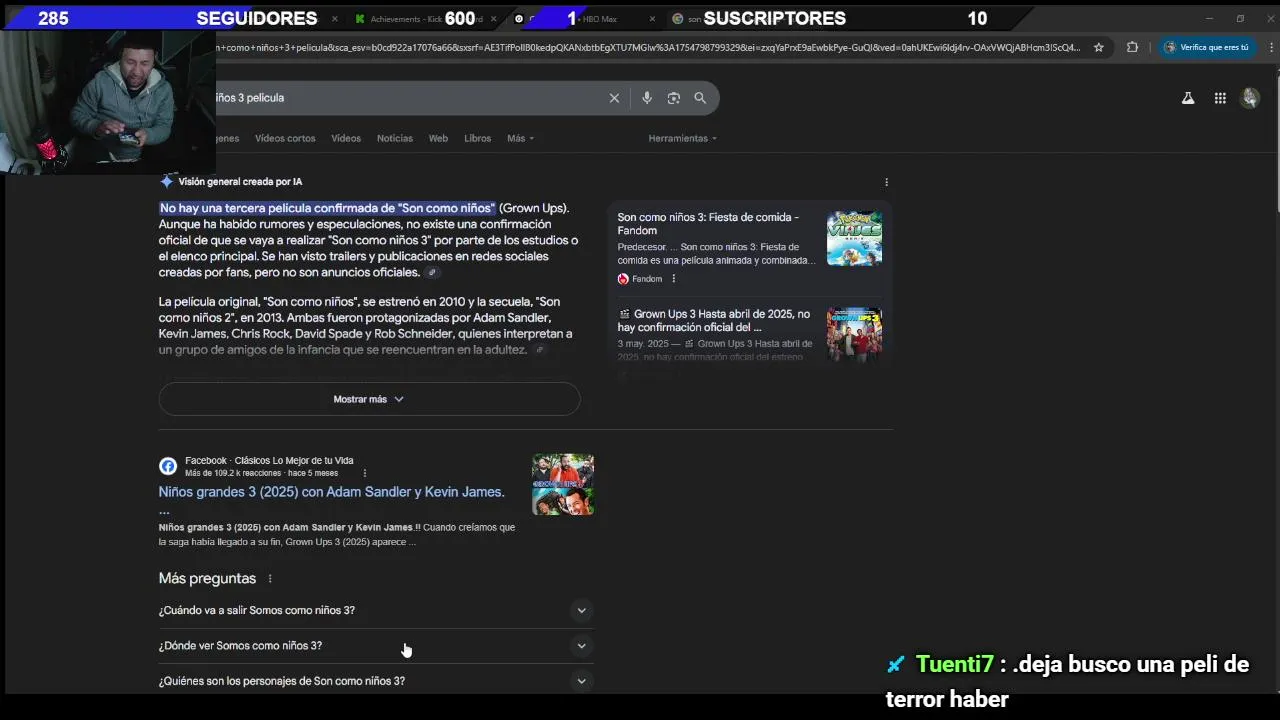Open 'Son como niños 3: Fiesta de comida' Fandom link
The height and width of the screenshot is (720, 1280).
708,224
